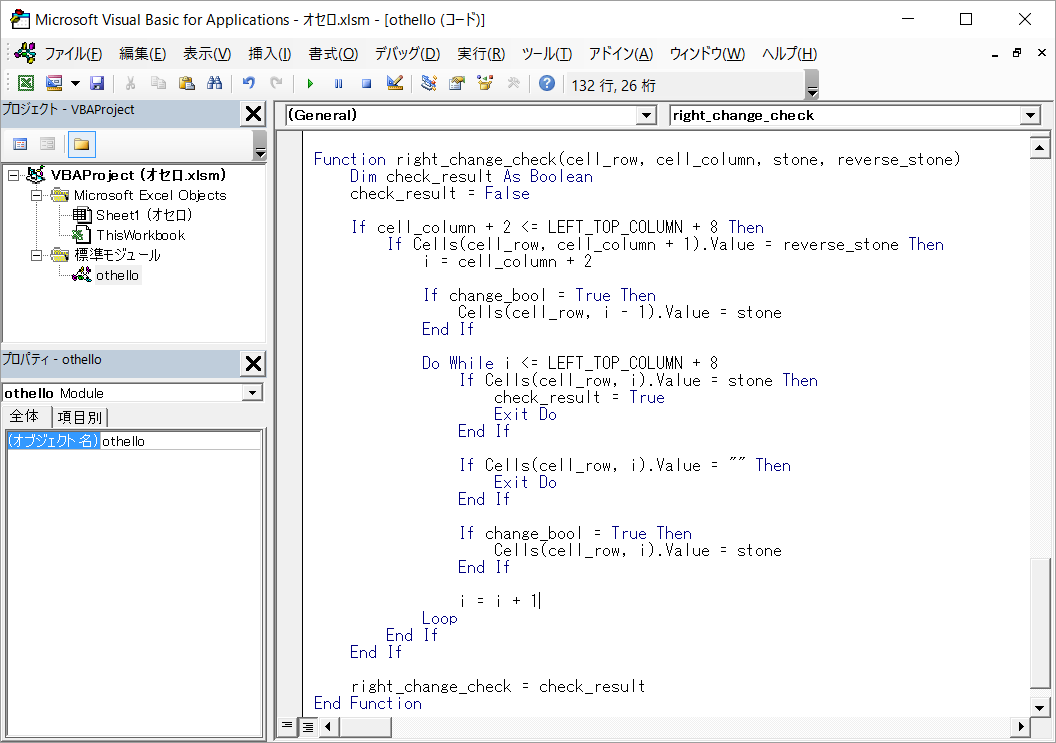Click the Find binoculars icon
Viewport: 1056px width, 743px height.
pyautogui.click(x=214, y=84)
